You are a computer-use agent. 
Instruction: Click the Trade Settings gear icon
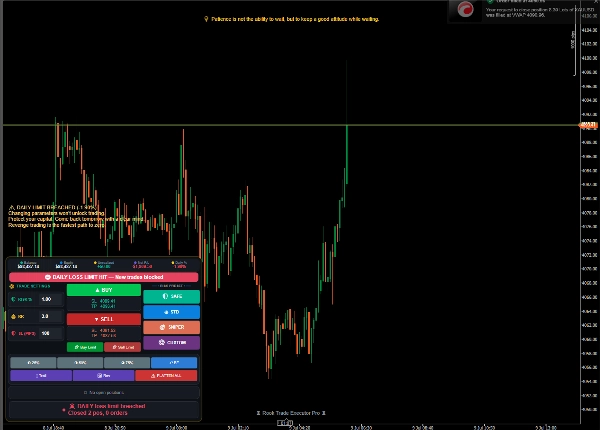(11, 286)
